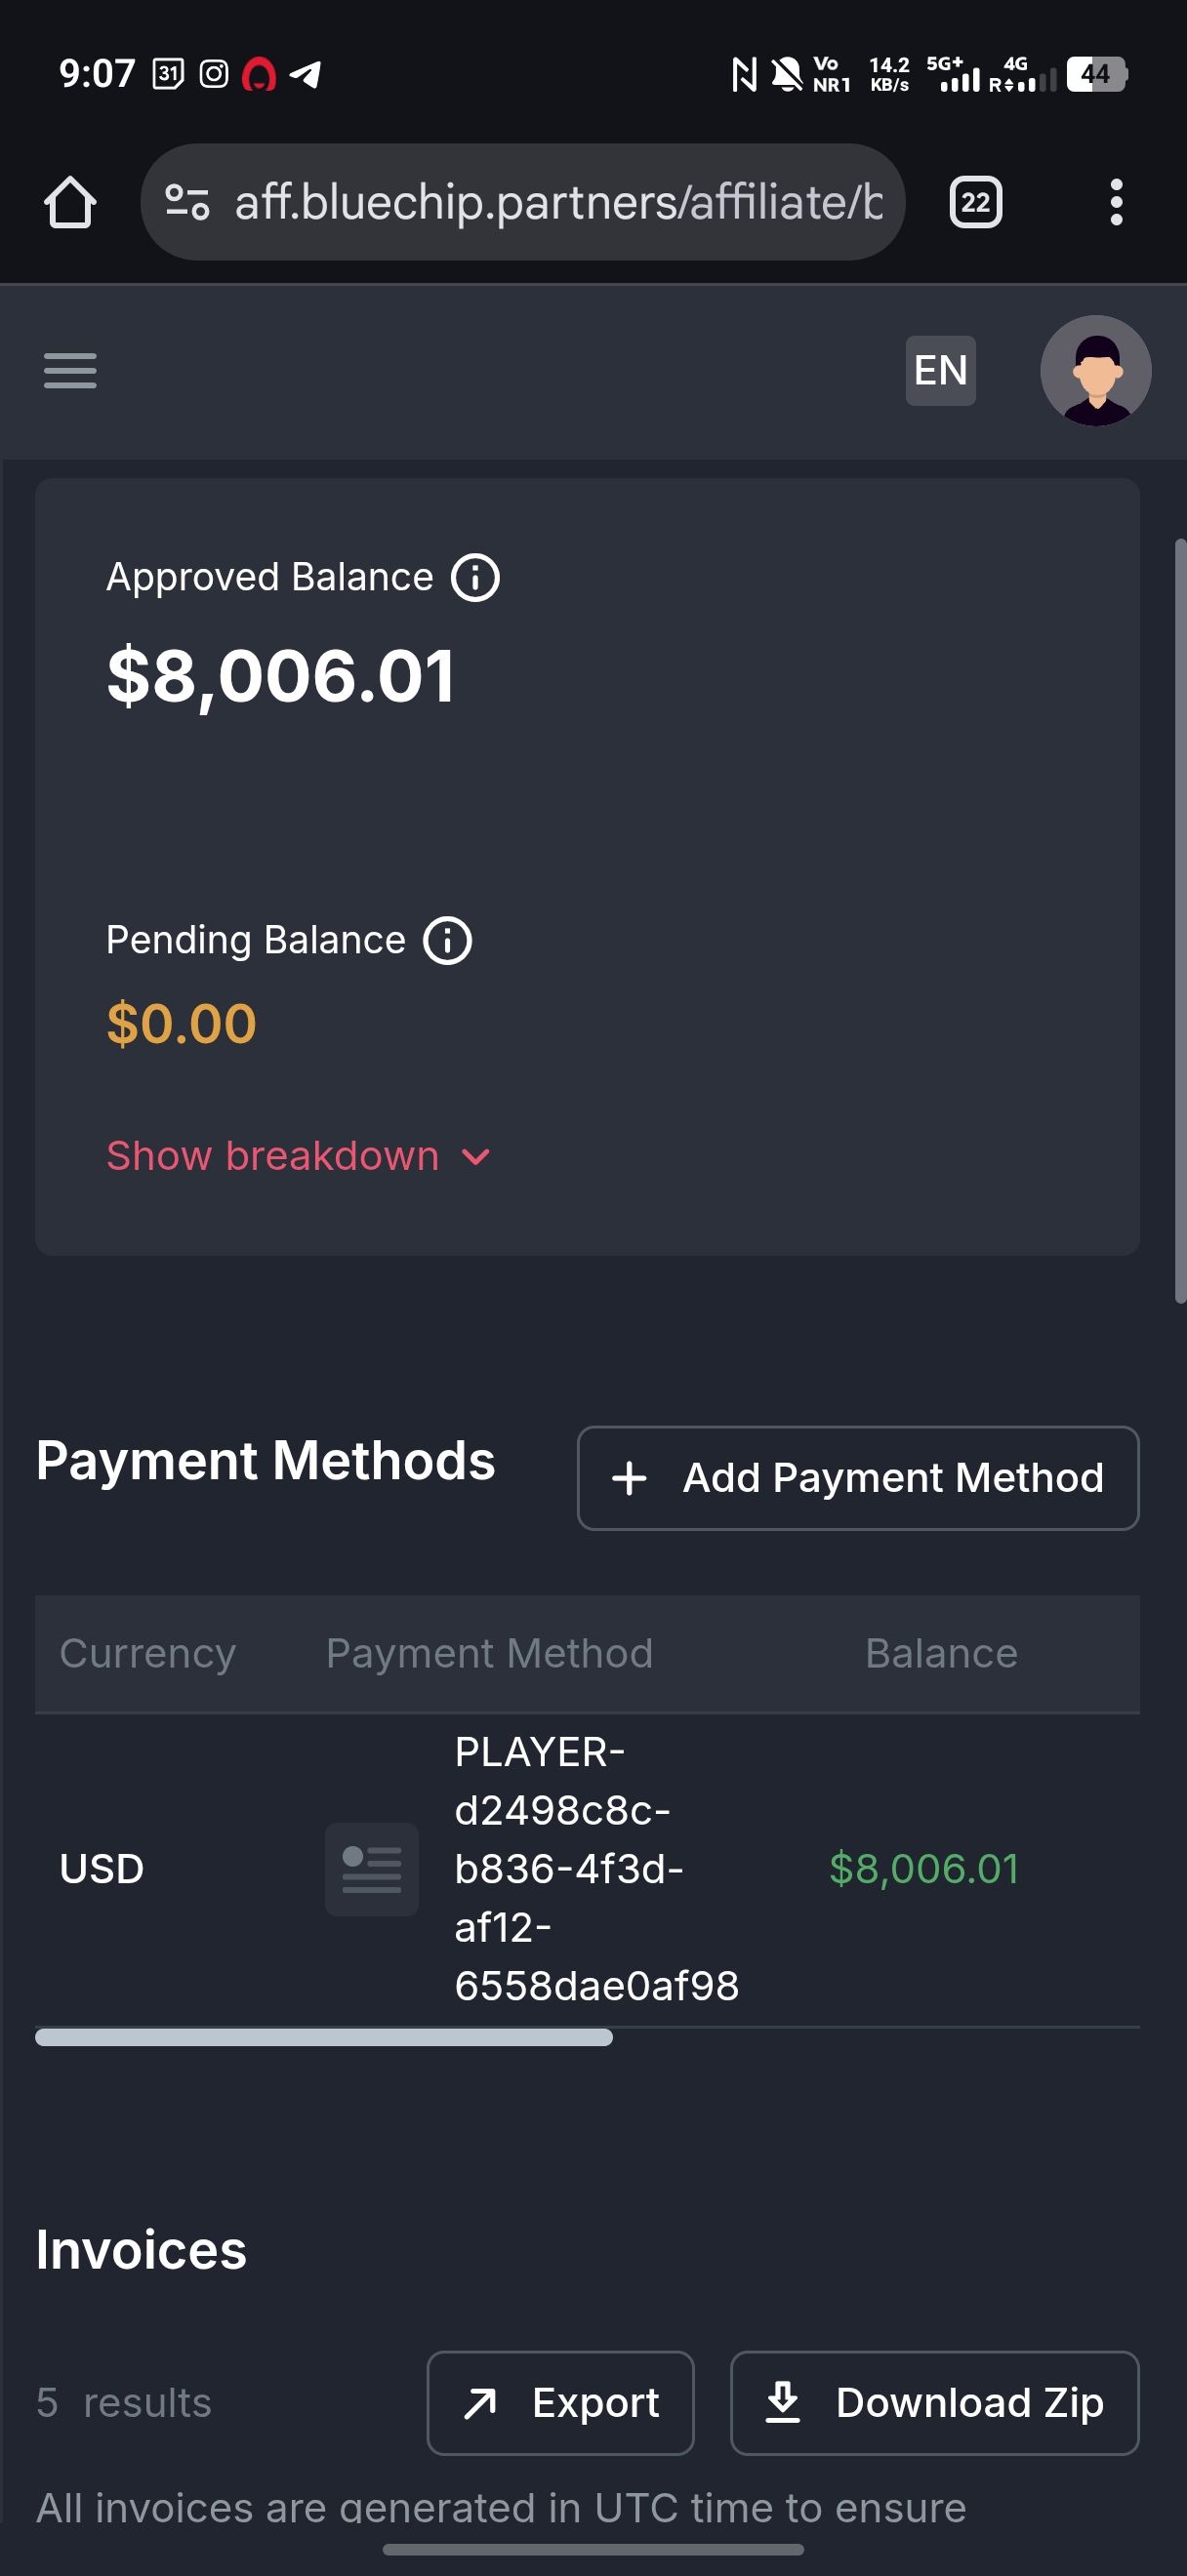Viewport: 1187px width, 2576px height.
Task: Tap the payment method card icon
Action: [372, 1869]
